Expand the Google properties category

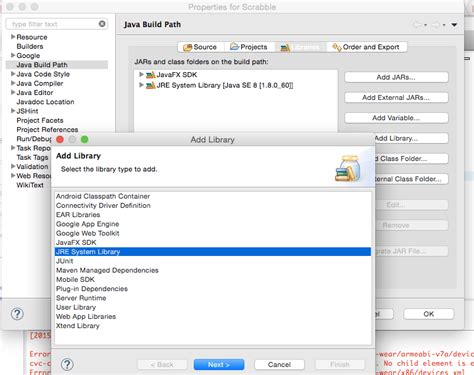13,55
